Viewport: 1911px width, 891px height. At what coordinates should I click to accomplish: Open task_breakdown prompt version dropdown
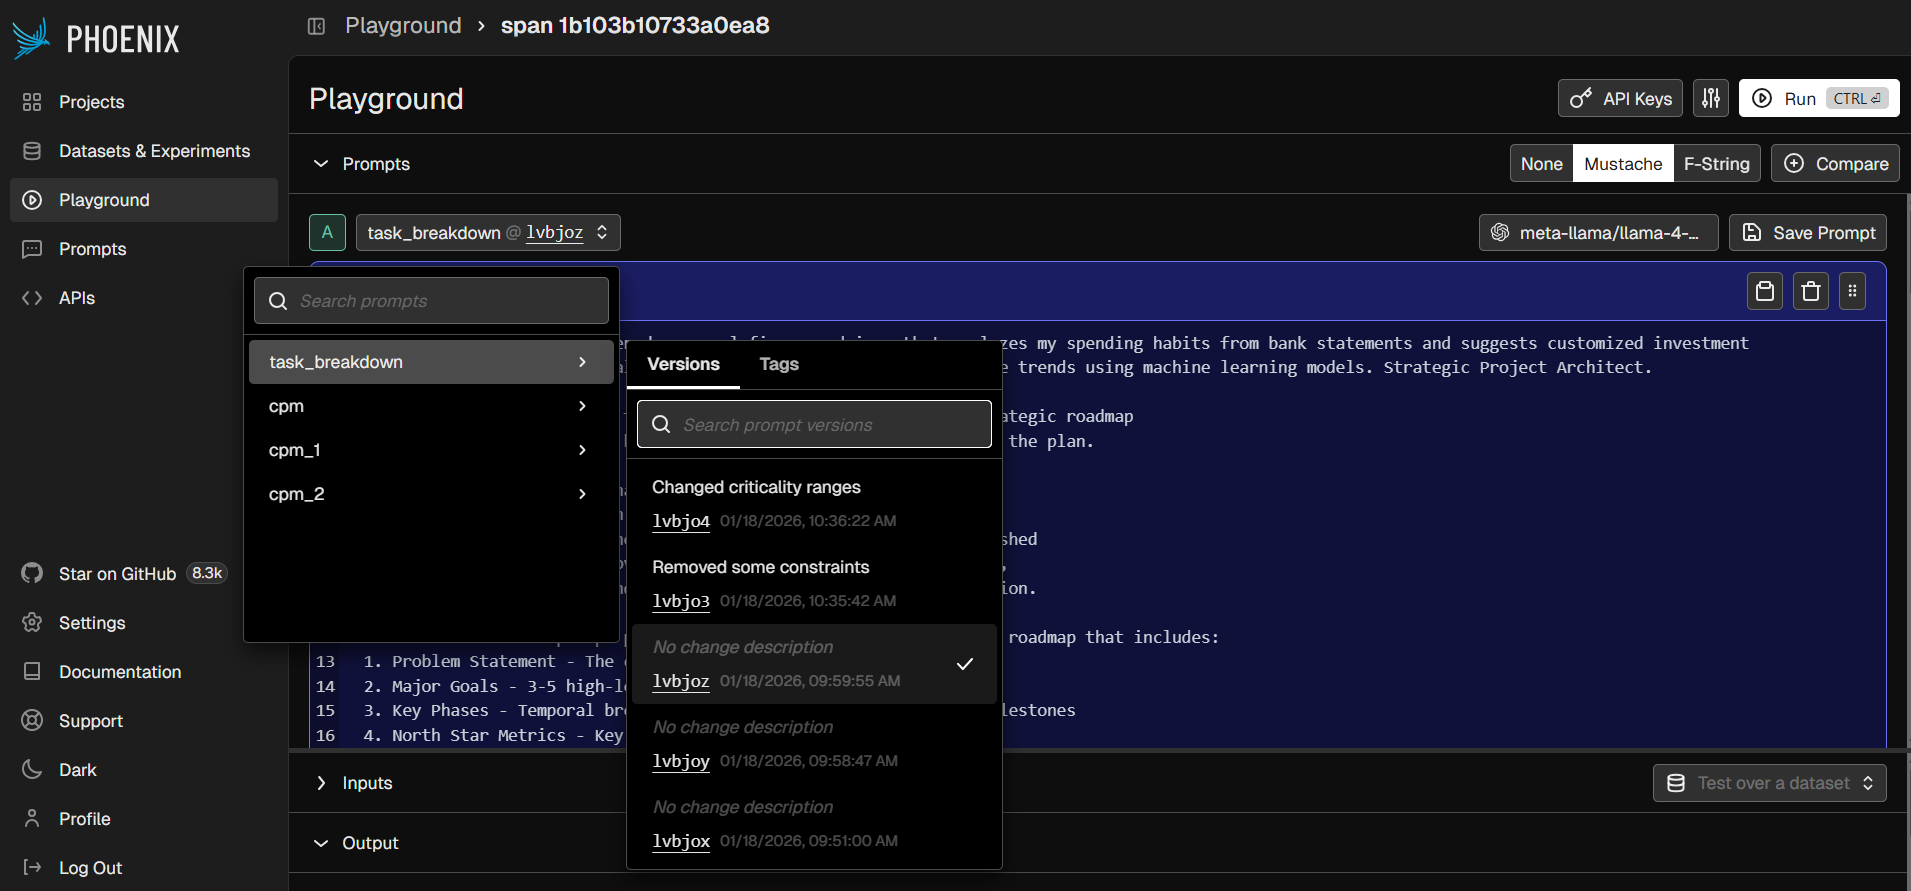(x=488, y=233)
